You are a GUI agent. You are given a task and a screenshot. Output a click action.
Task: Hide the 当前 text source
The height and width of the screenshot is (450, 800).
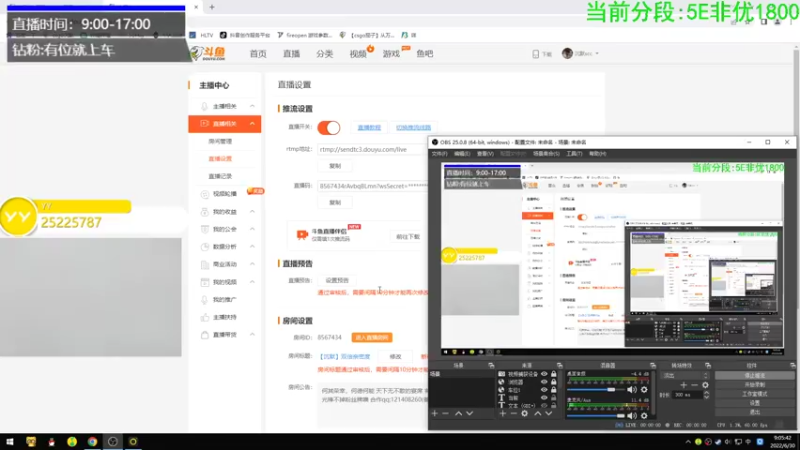pos(544,397)
